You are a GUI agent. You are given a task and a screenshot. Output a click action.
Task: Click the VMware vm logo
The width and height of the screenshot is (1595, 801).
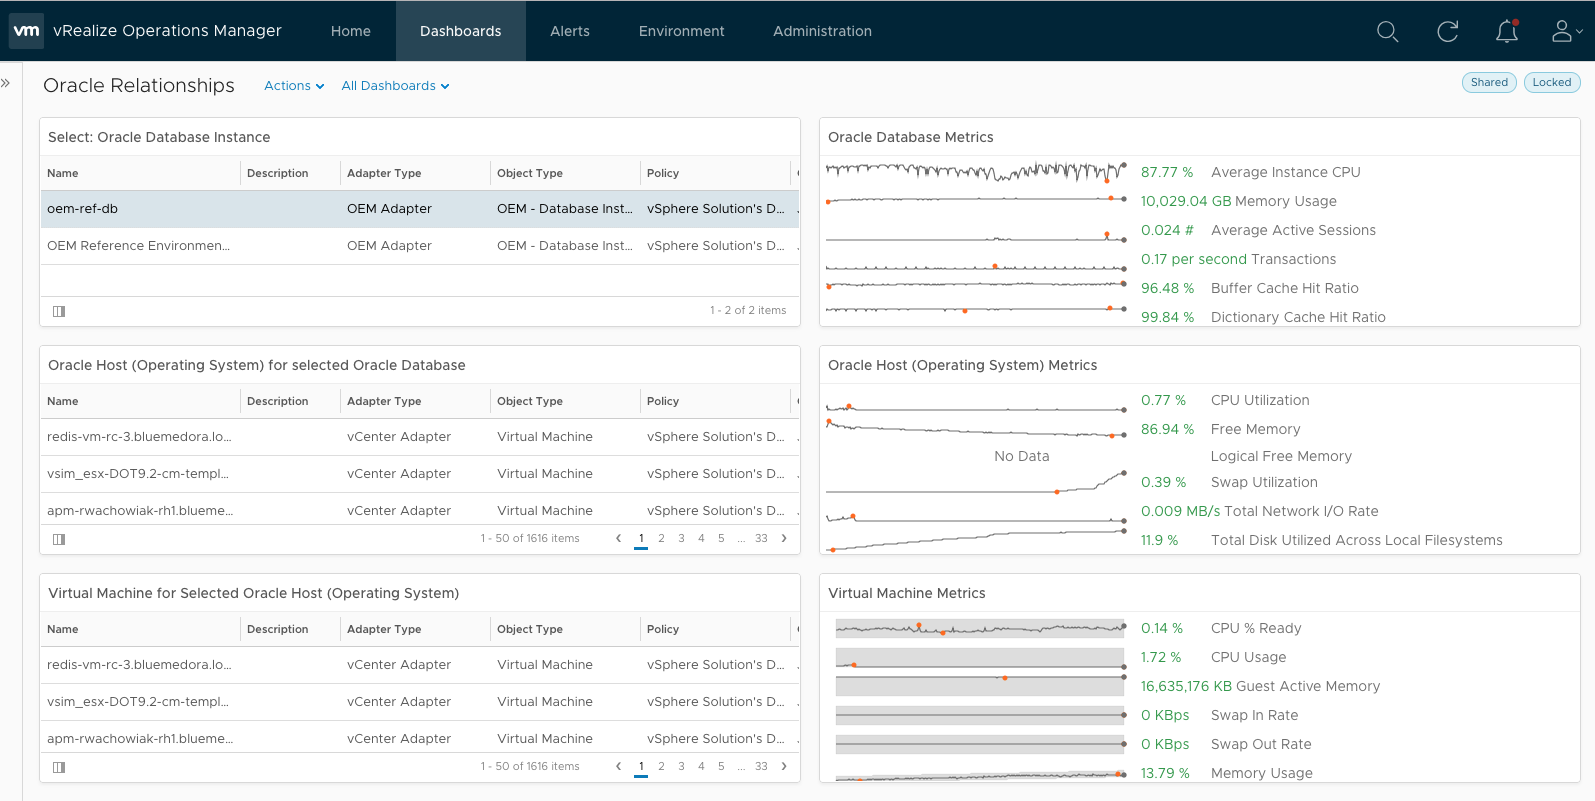[26, 31]
